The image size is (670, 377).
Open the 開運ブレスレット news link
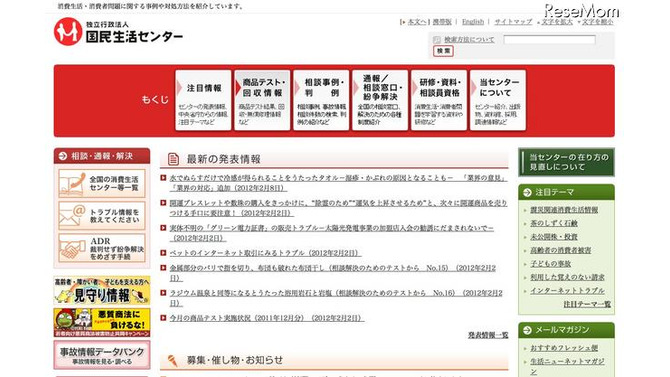click(338, 208)
